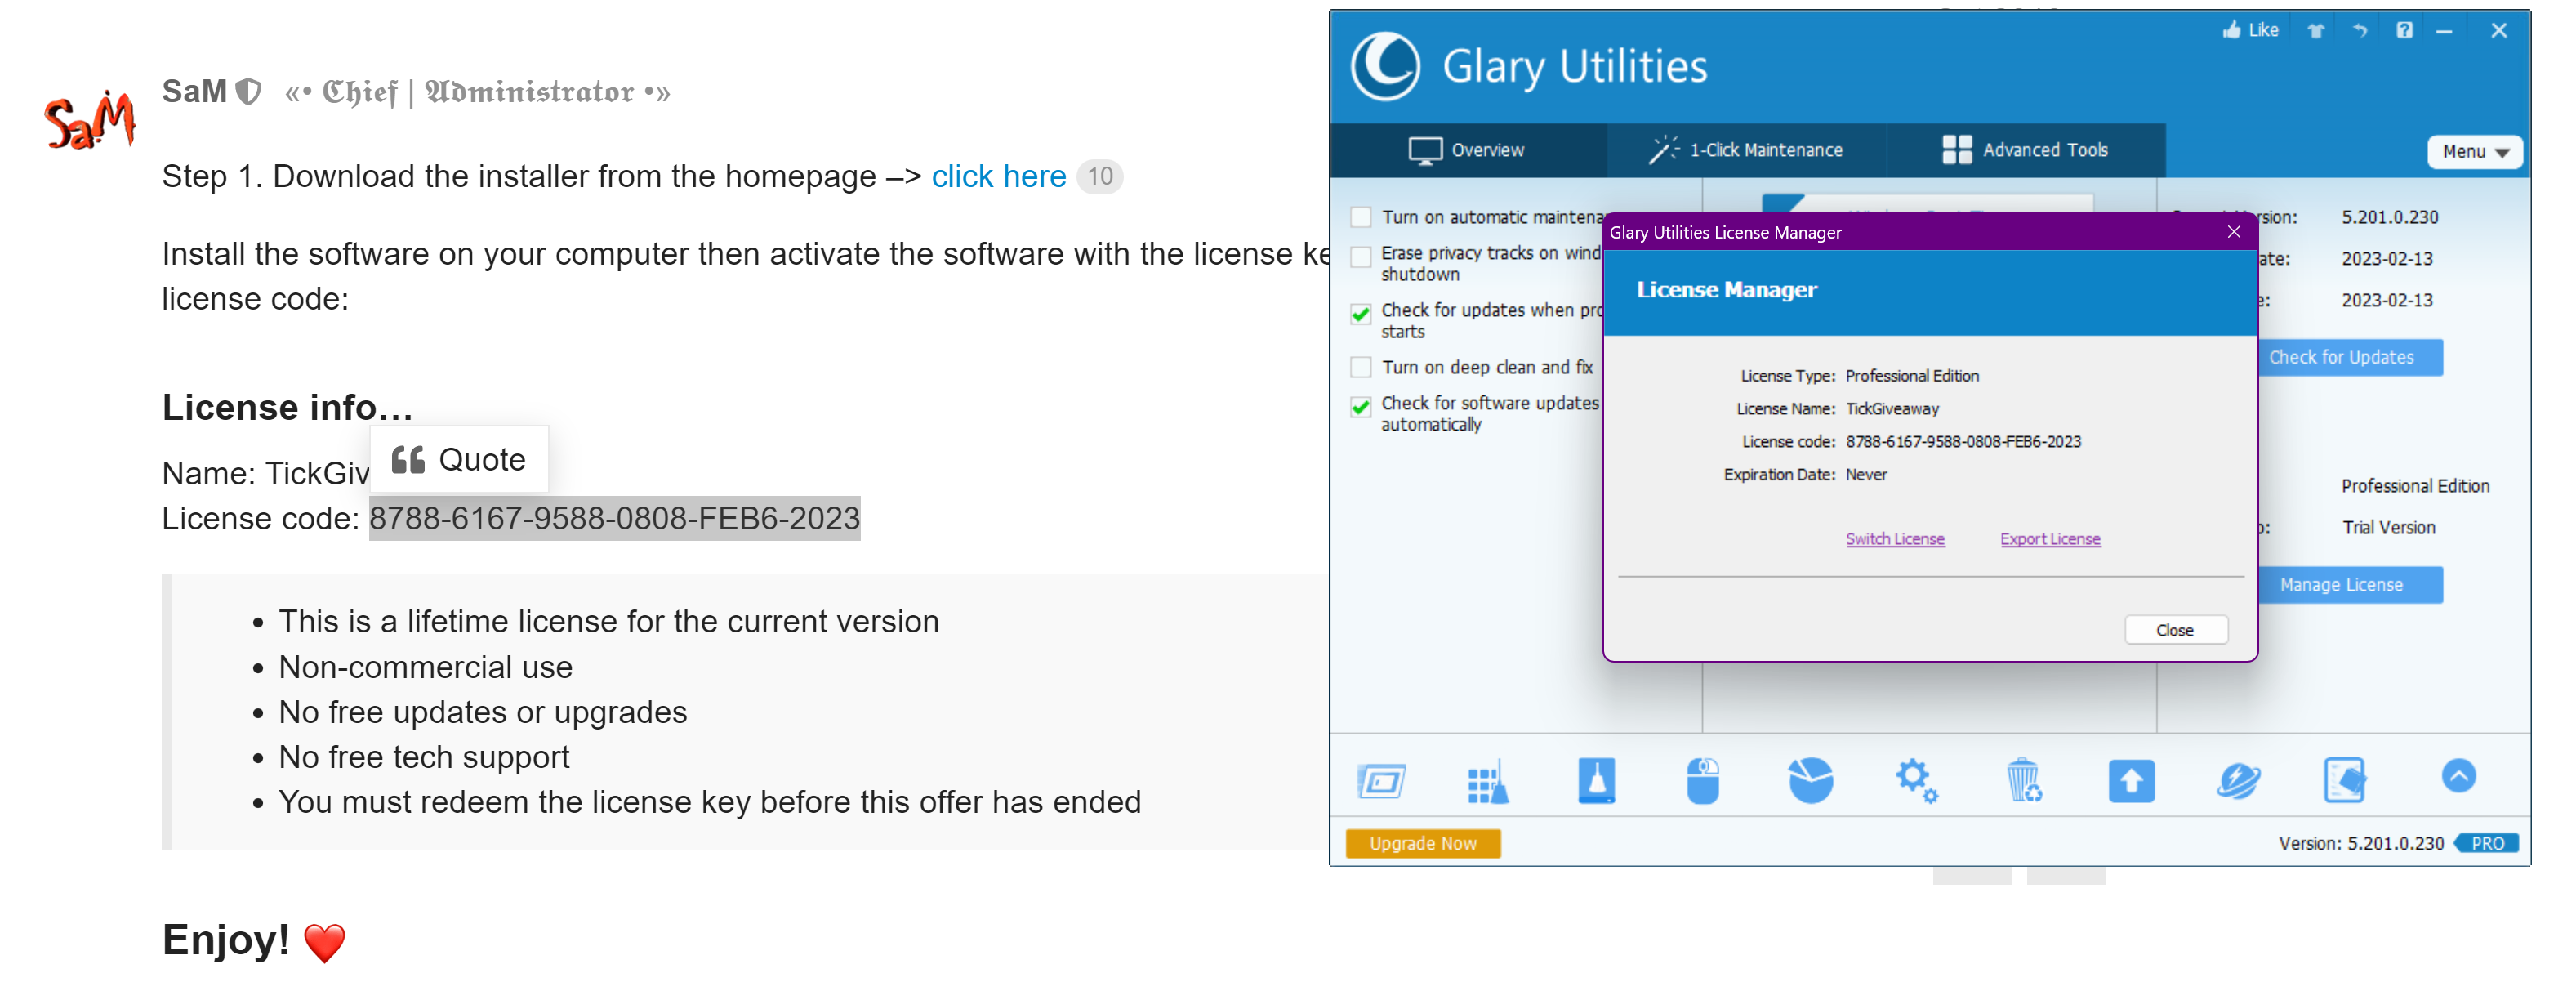
Task: Expand the toolbar with the up-chevron button
Action: [2458, 776]
